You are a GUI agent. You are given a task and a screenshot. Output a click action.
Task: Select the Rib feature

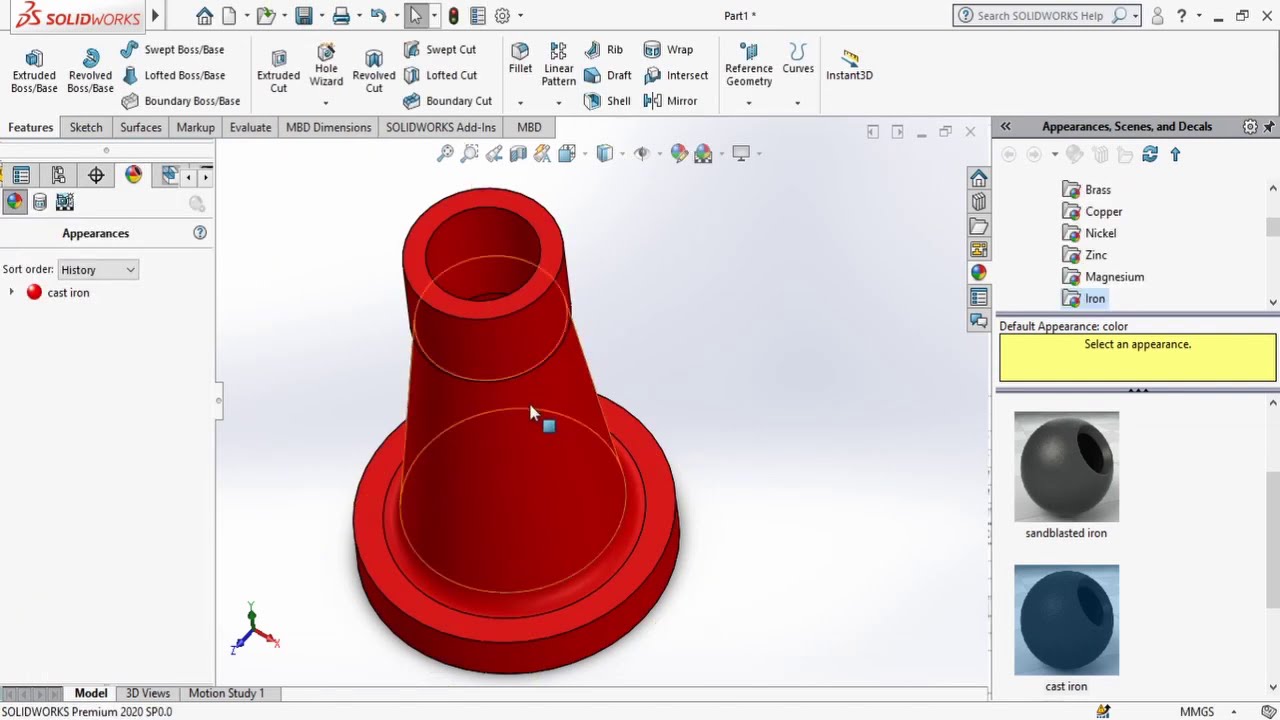click(604, 49)
